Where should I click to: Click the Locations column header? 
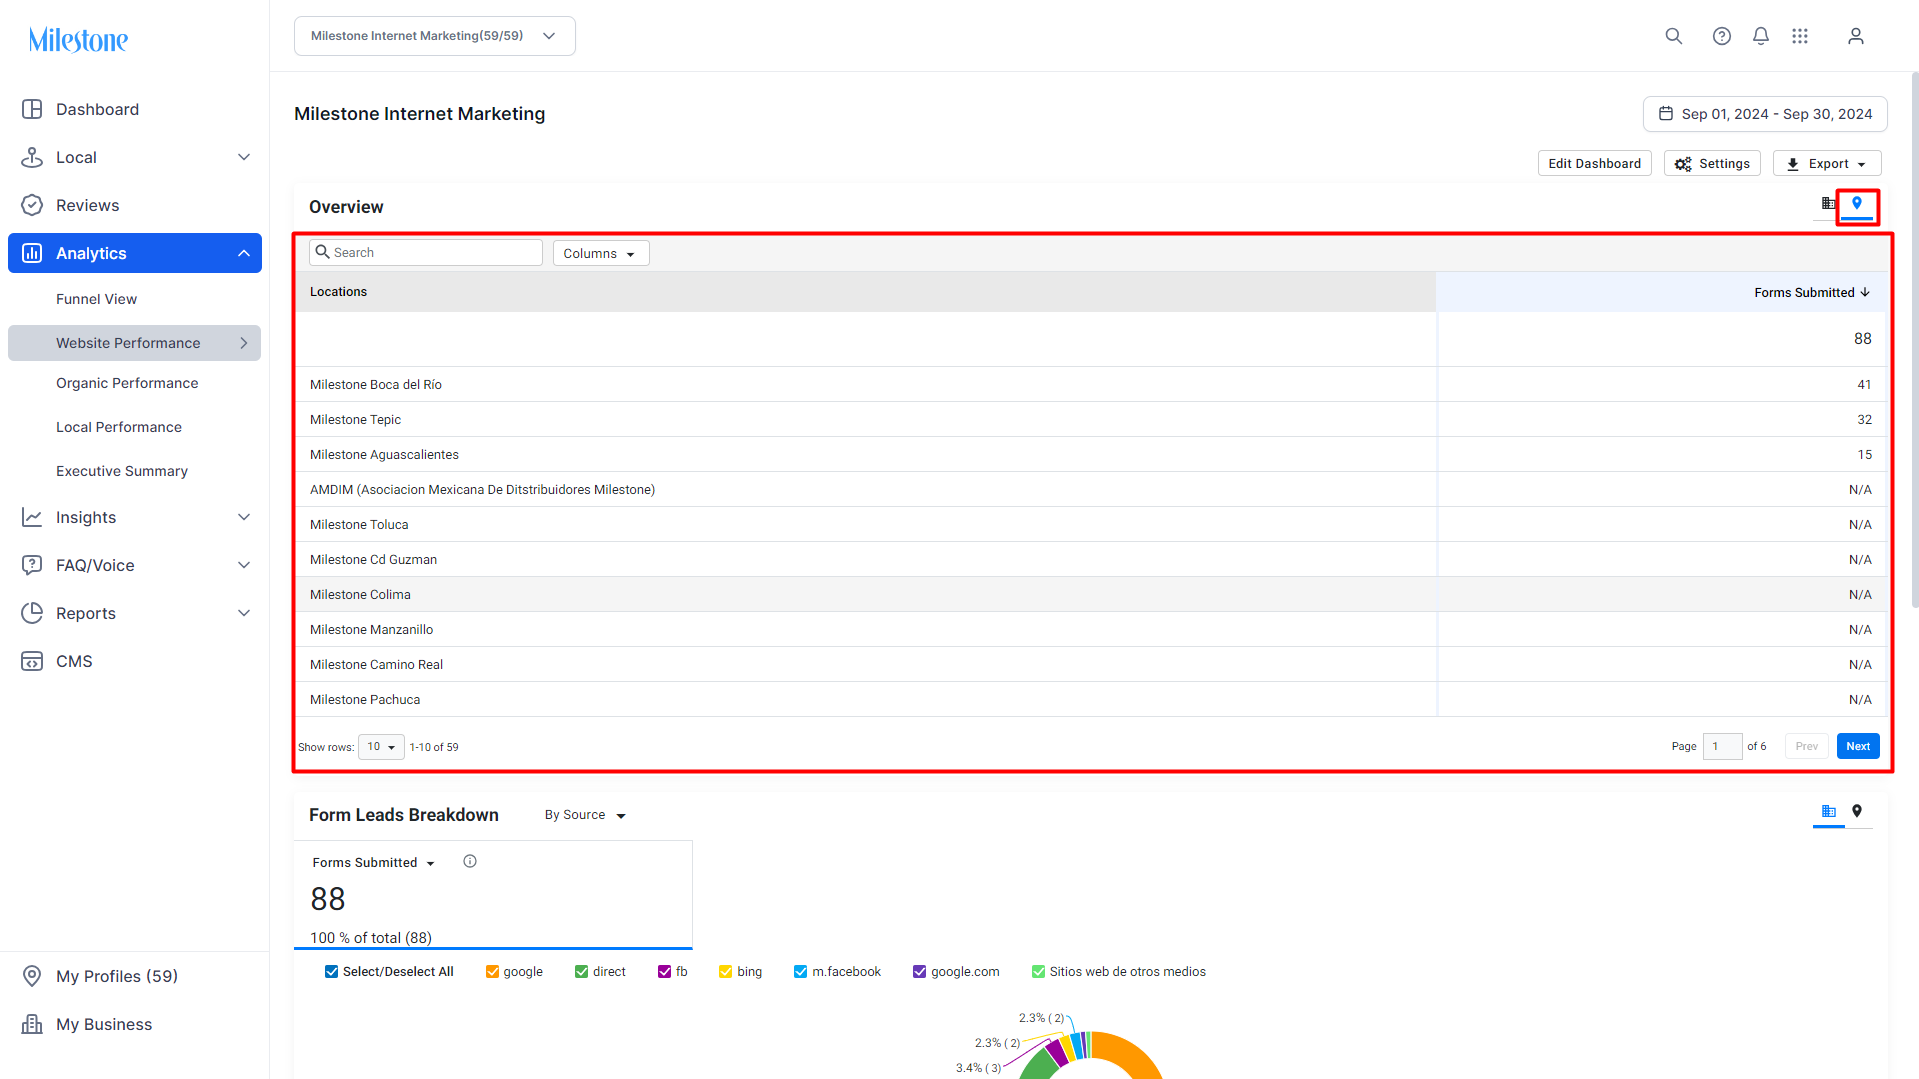(866, 292)
